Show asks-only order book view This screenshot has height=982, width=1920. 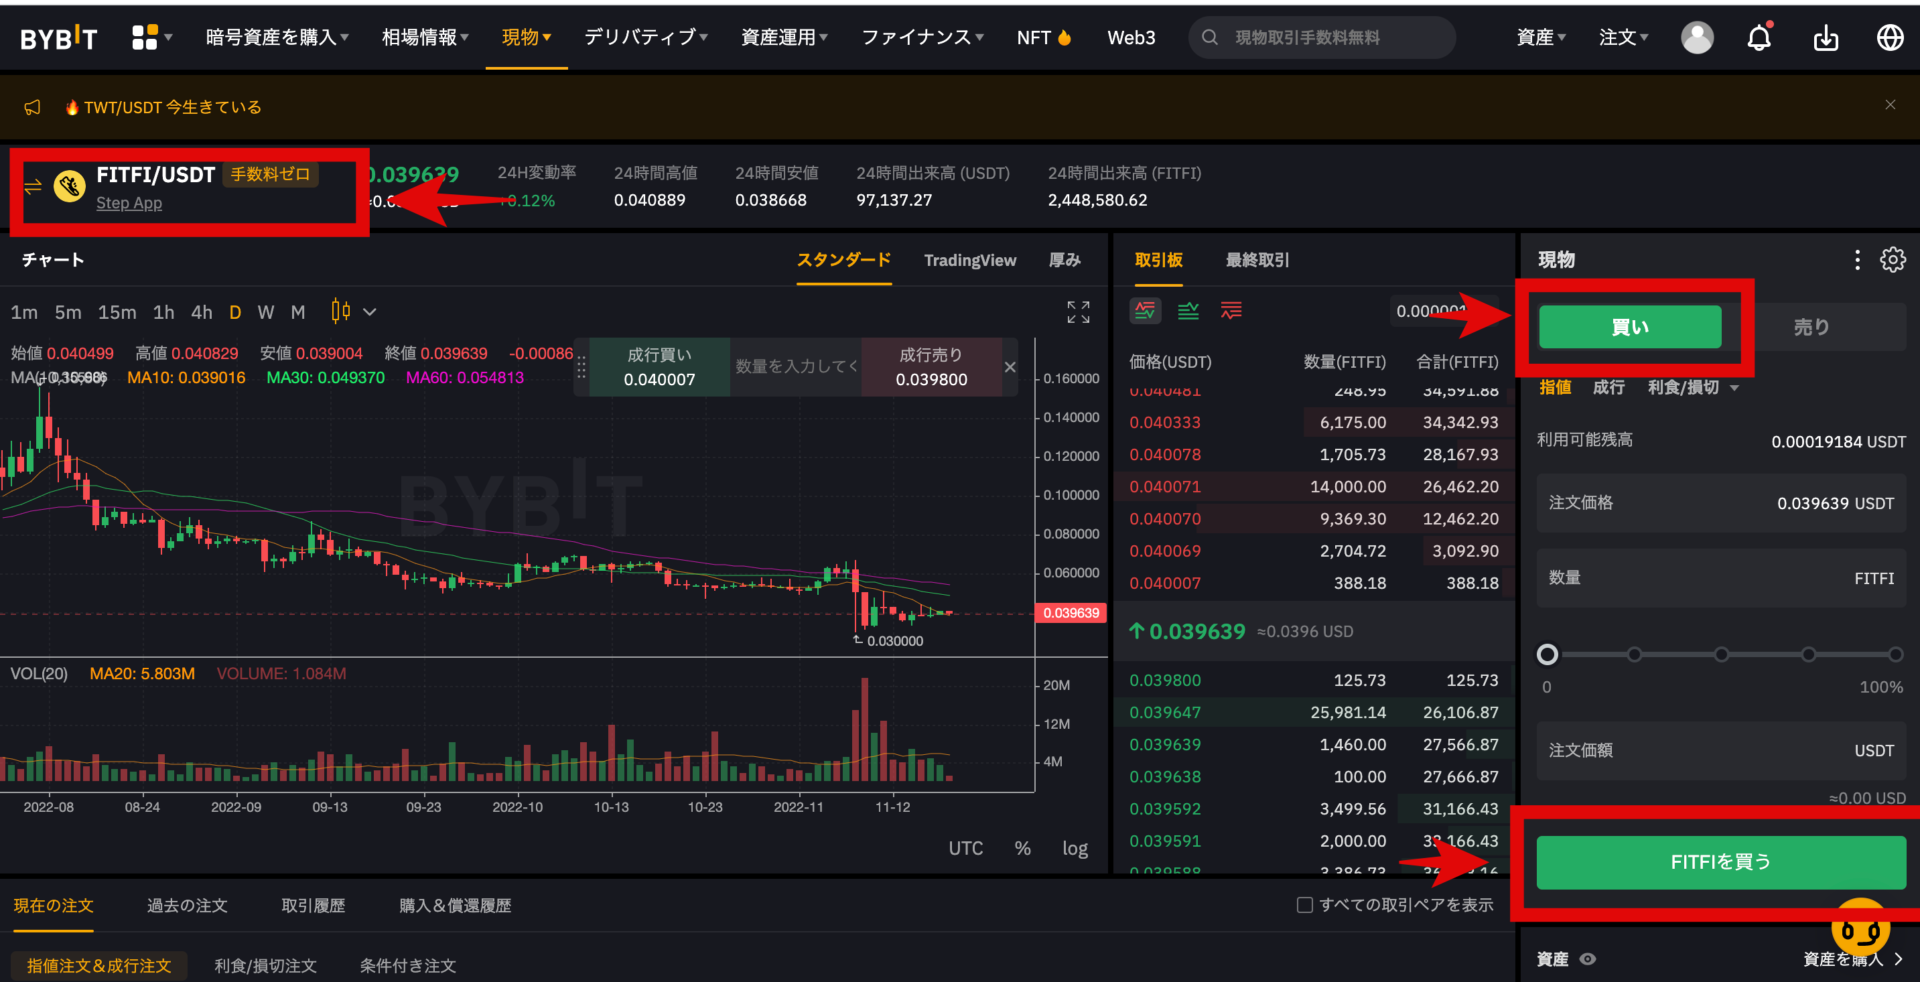(1231, 311)
